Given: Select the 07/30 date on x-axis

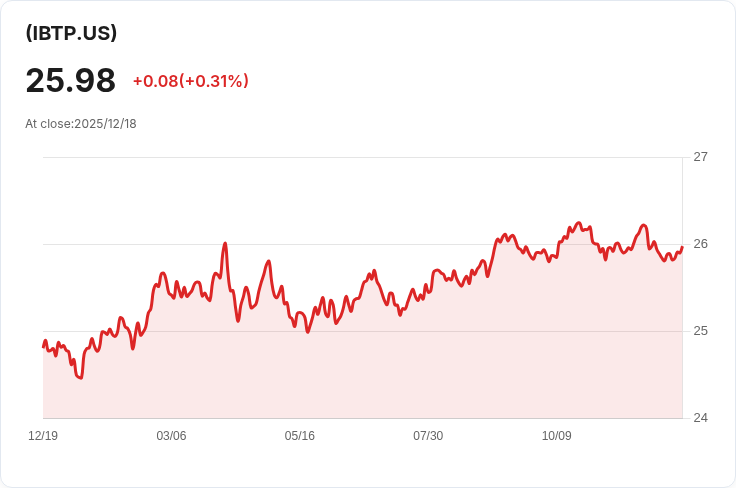Looking at the screenshot, I should click(428, 436).
